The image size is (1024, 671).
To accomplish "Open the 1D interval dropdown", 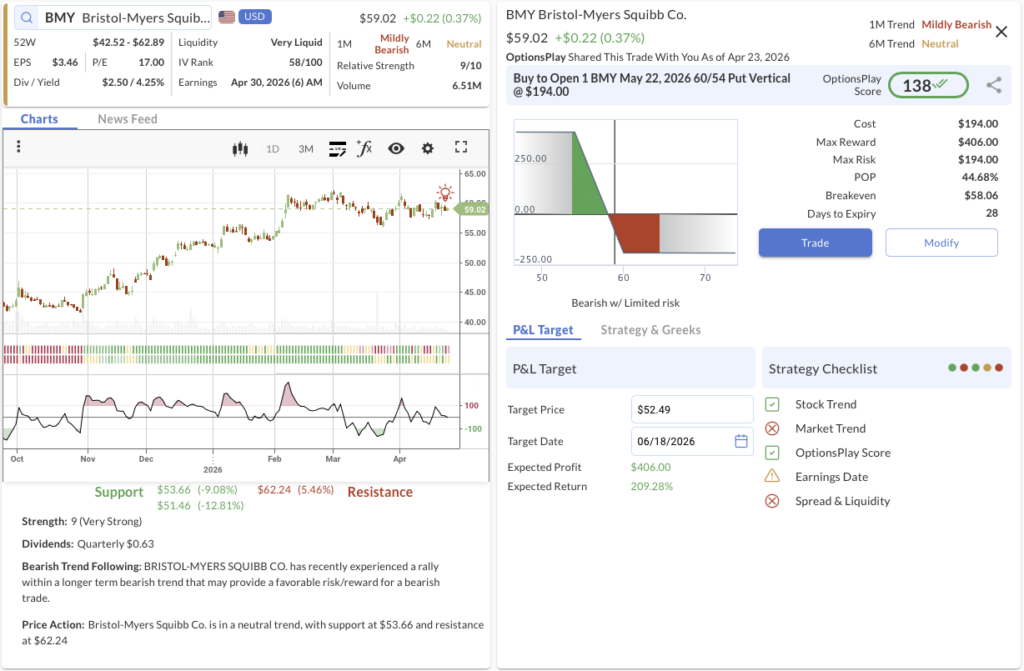I will point(272,149).
